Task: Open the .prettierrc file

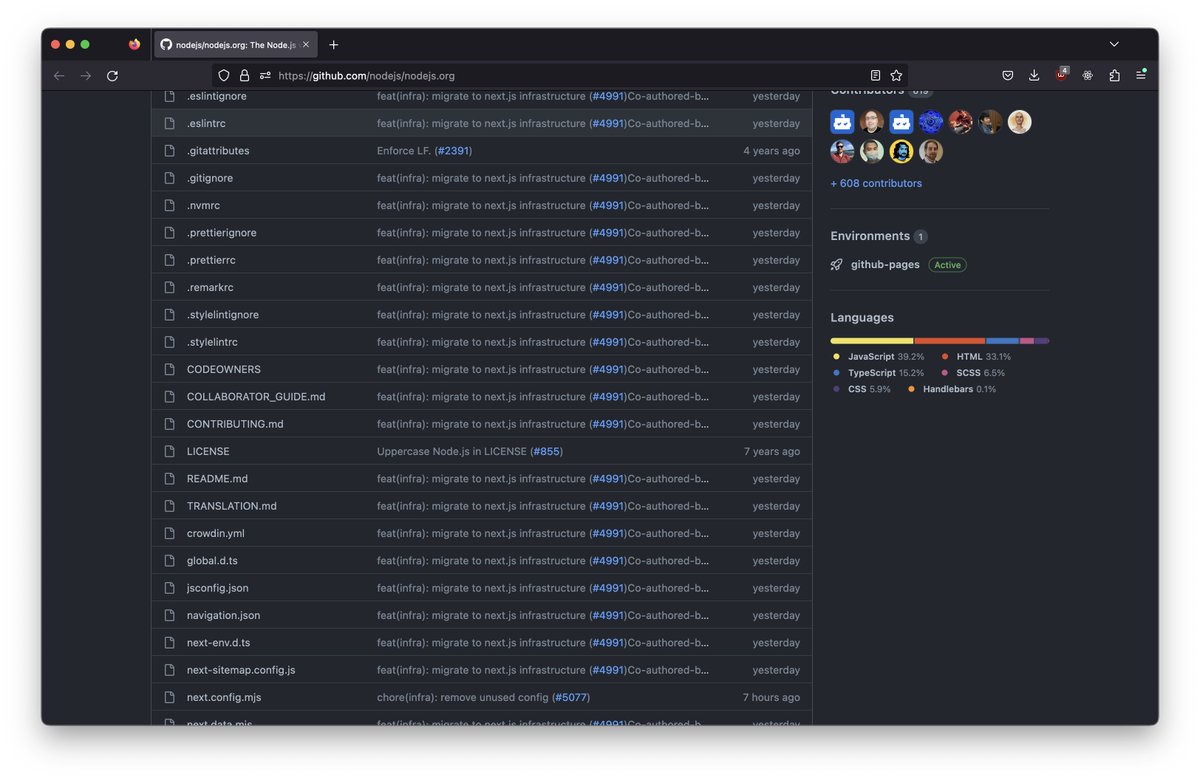Action: [x=211, y=261]
